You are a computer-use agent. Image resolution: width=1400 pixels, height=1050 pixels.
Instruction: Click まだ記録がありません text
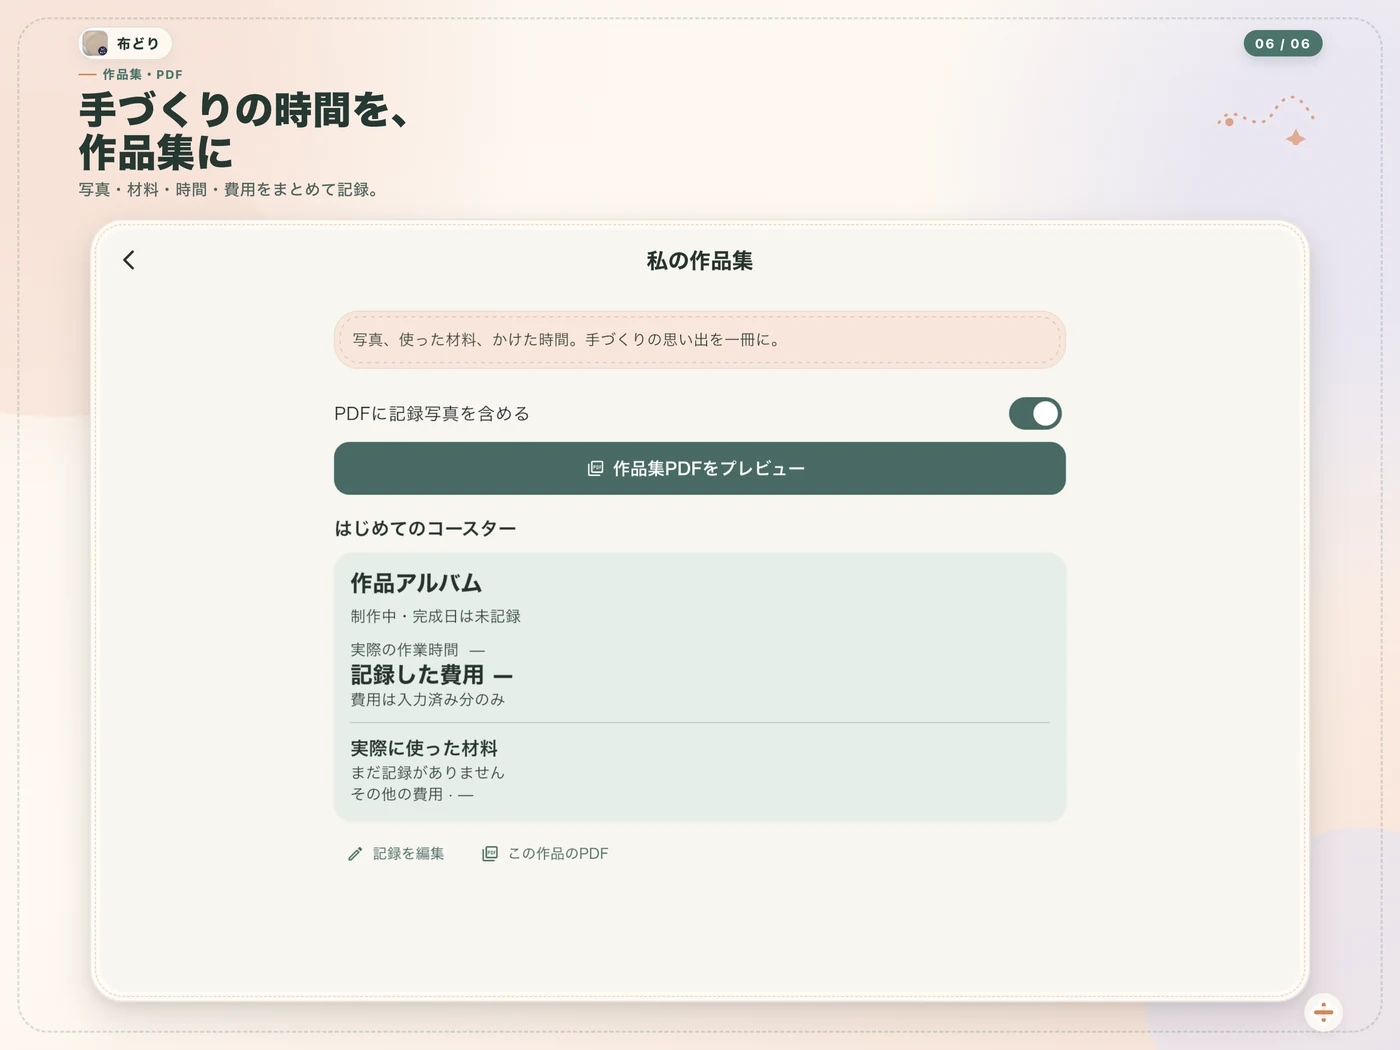pyautogui.click(x=427, y=772)
